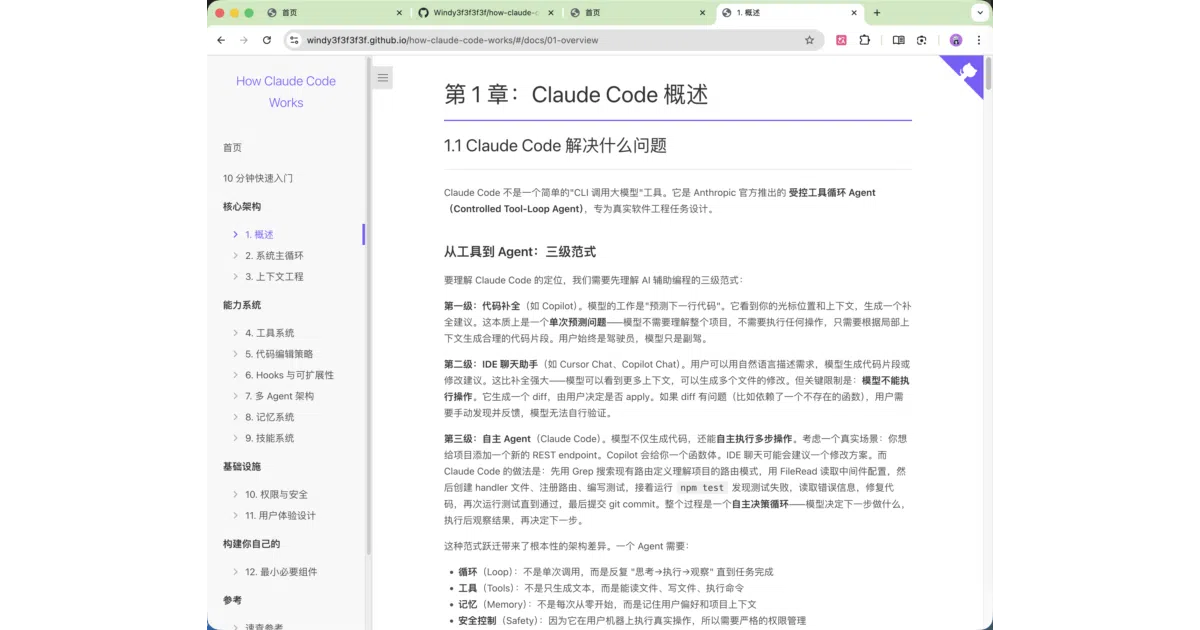Viewport: 1200px width, 630px height.
Task: Switch to the Windy3f3f3f3f GitHub tab
Action: click(485, 13)
